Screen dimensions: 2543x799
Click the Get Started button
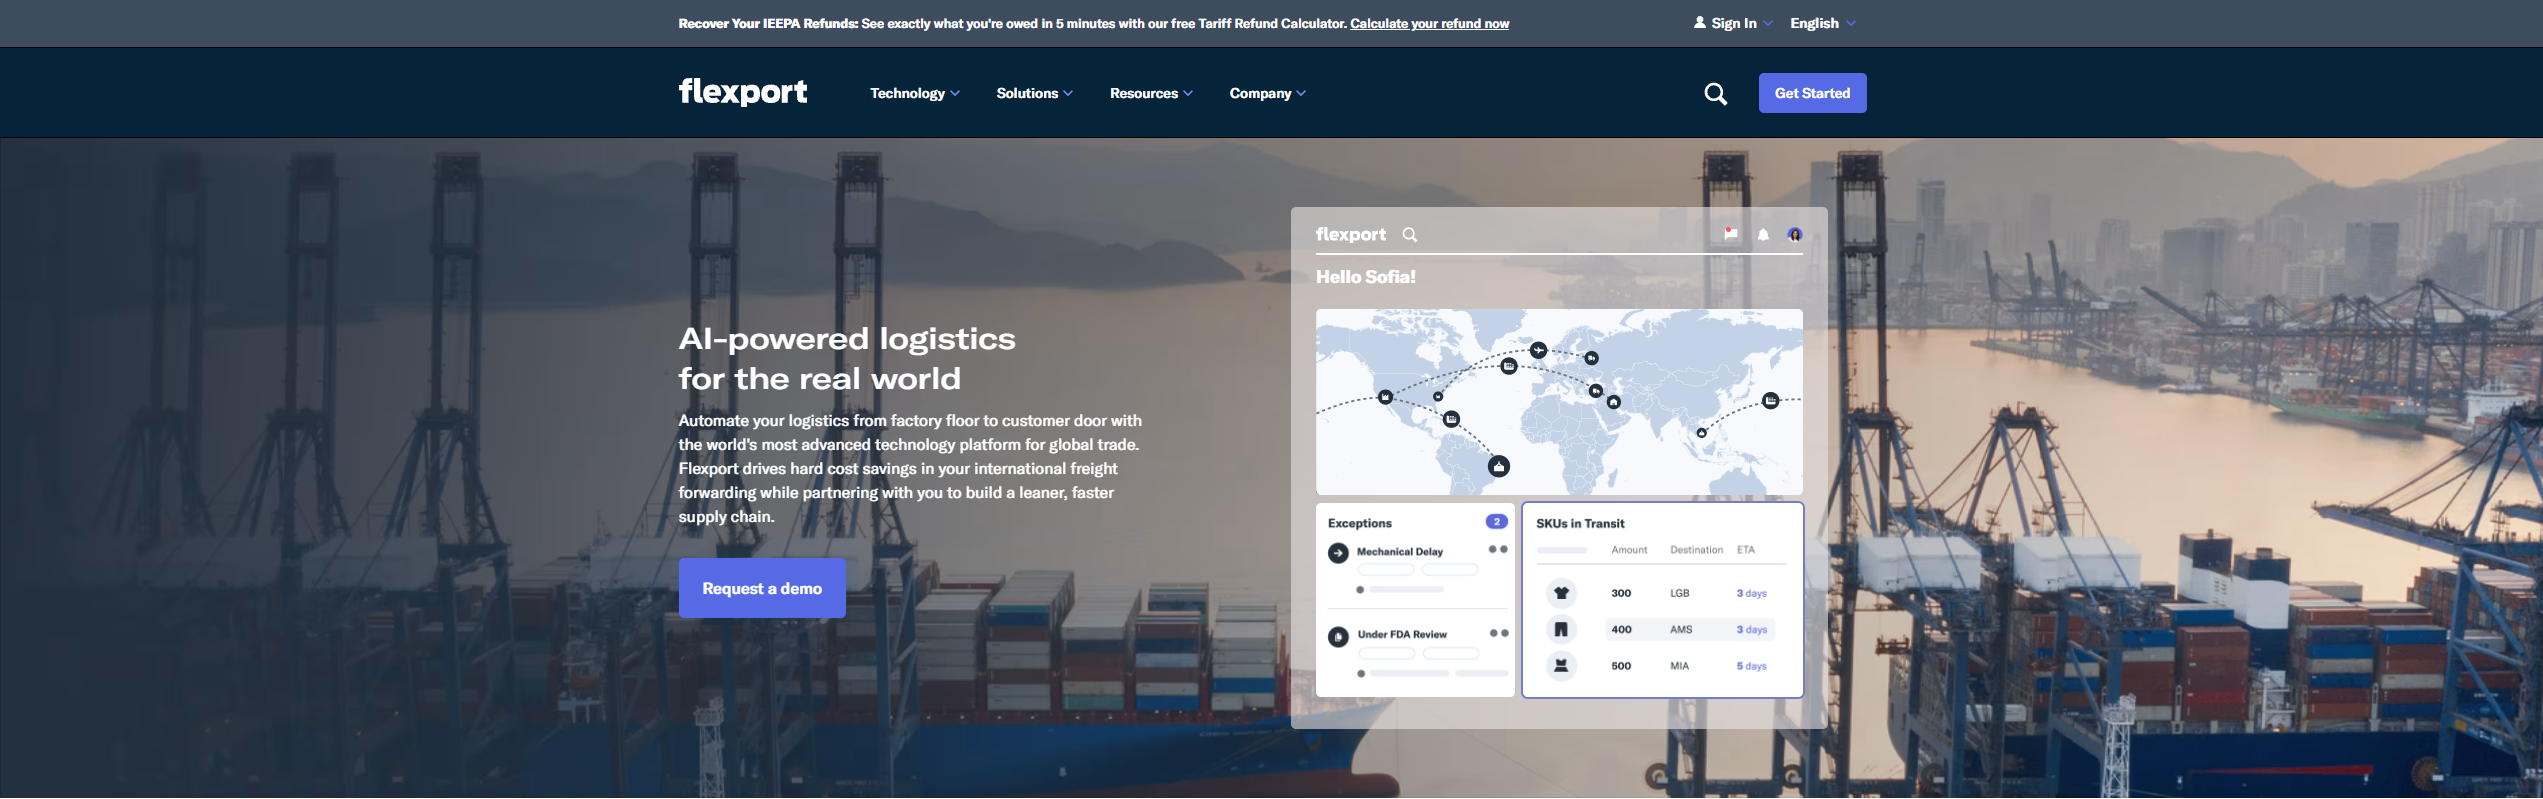point(1812,93)
